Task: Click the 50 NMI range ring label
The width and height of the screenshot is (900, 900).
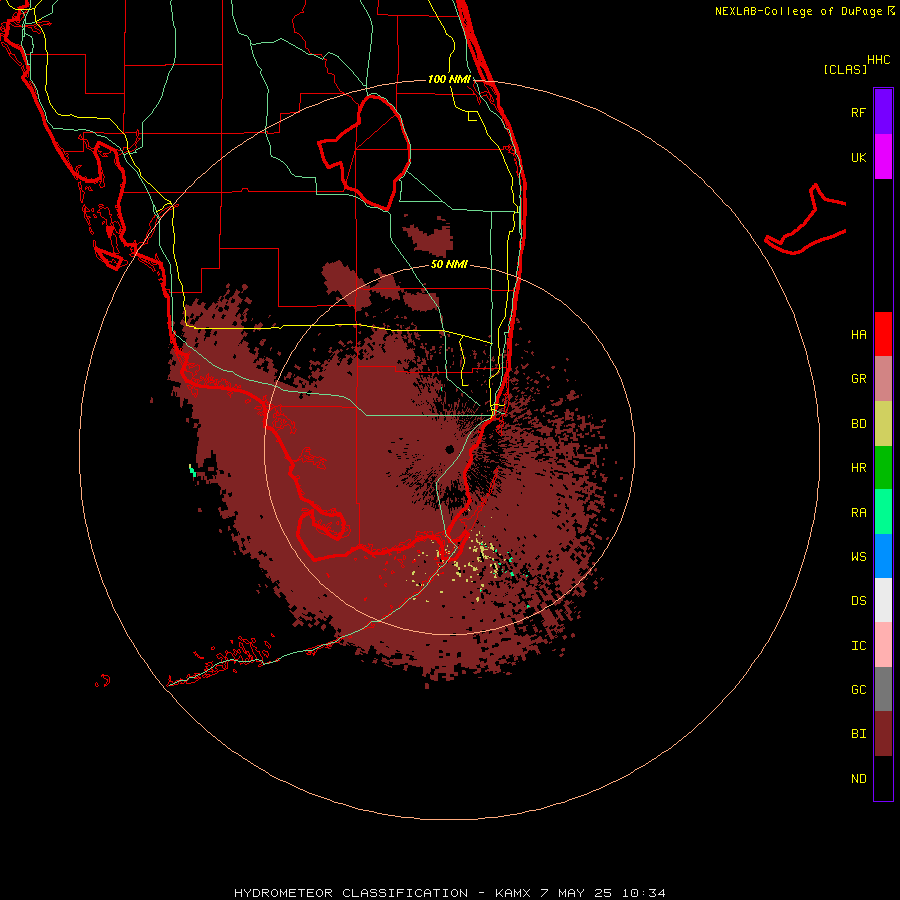Action: click(449, 265)
